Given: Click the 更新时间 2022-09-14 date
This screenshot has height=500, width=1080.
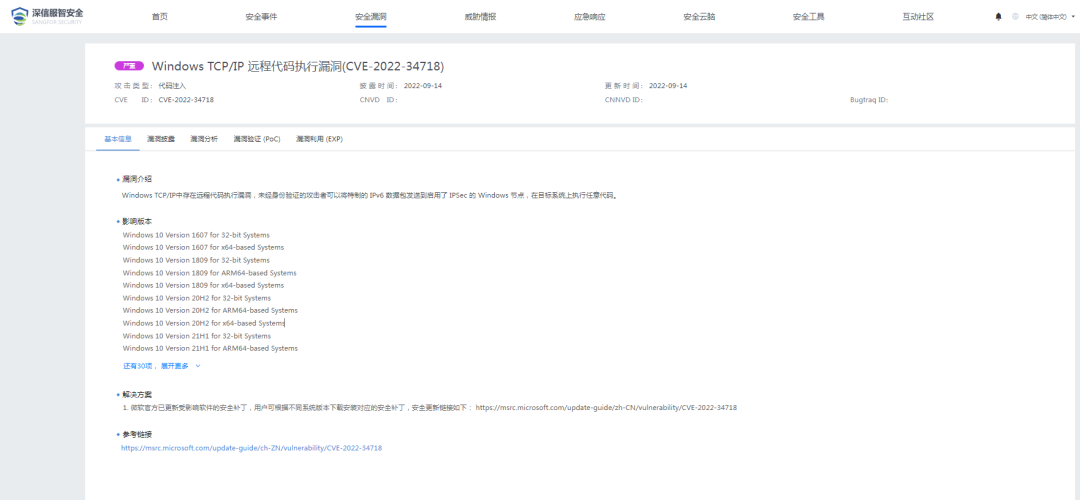Looking at the screenshot, I should (x=668, y=86).
